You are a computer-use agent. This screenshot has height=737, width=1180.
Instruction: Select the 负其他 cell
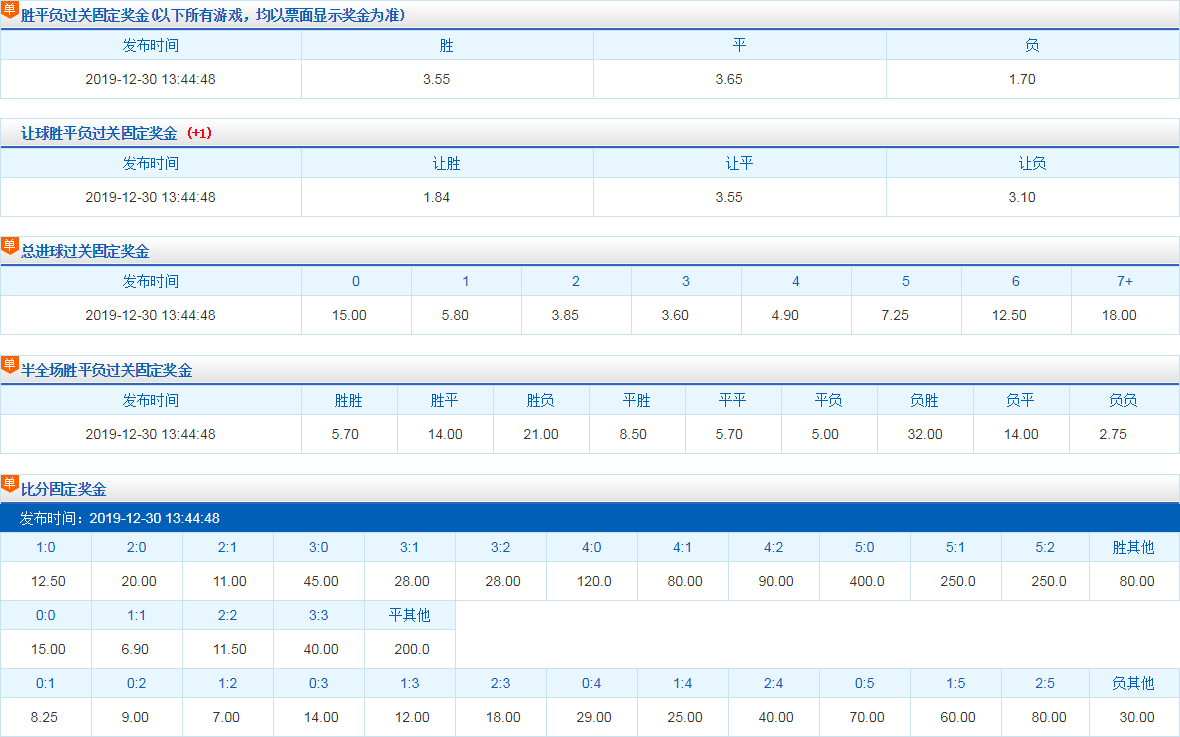[x=1134, y=683]
